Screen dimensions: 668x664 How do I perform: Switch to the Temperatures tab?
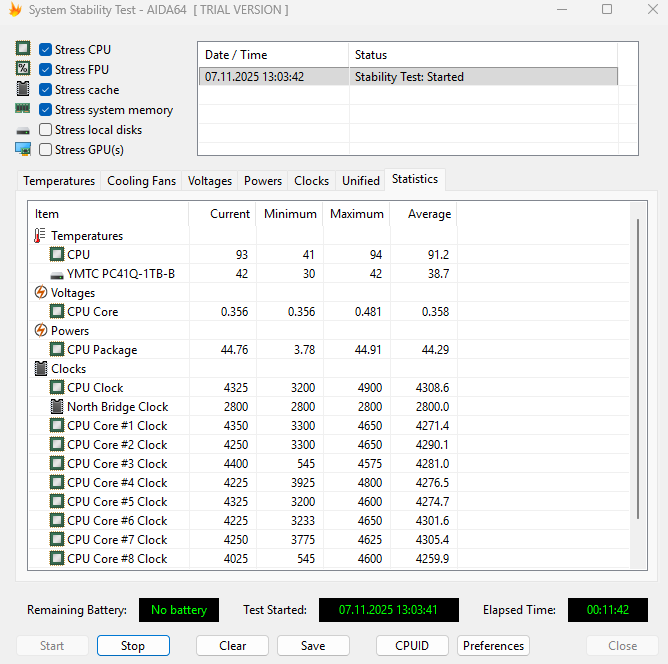click(x=59, y=181)
